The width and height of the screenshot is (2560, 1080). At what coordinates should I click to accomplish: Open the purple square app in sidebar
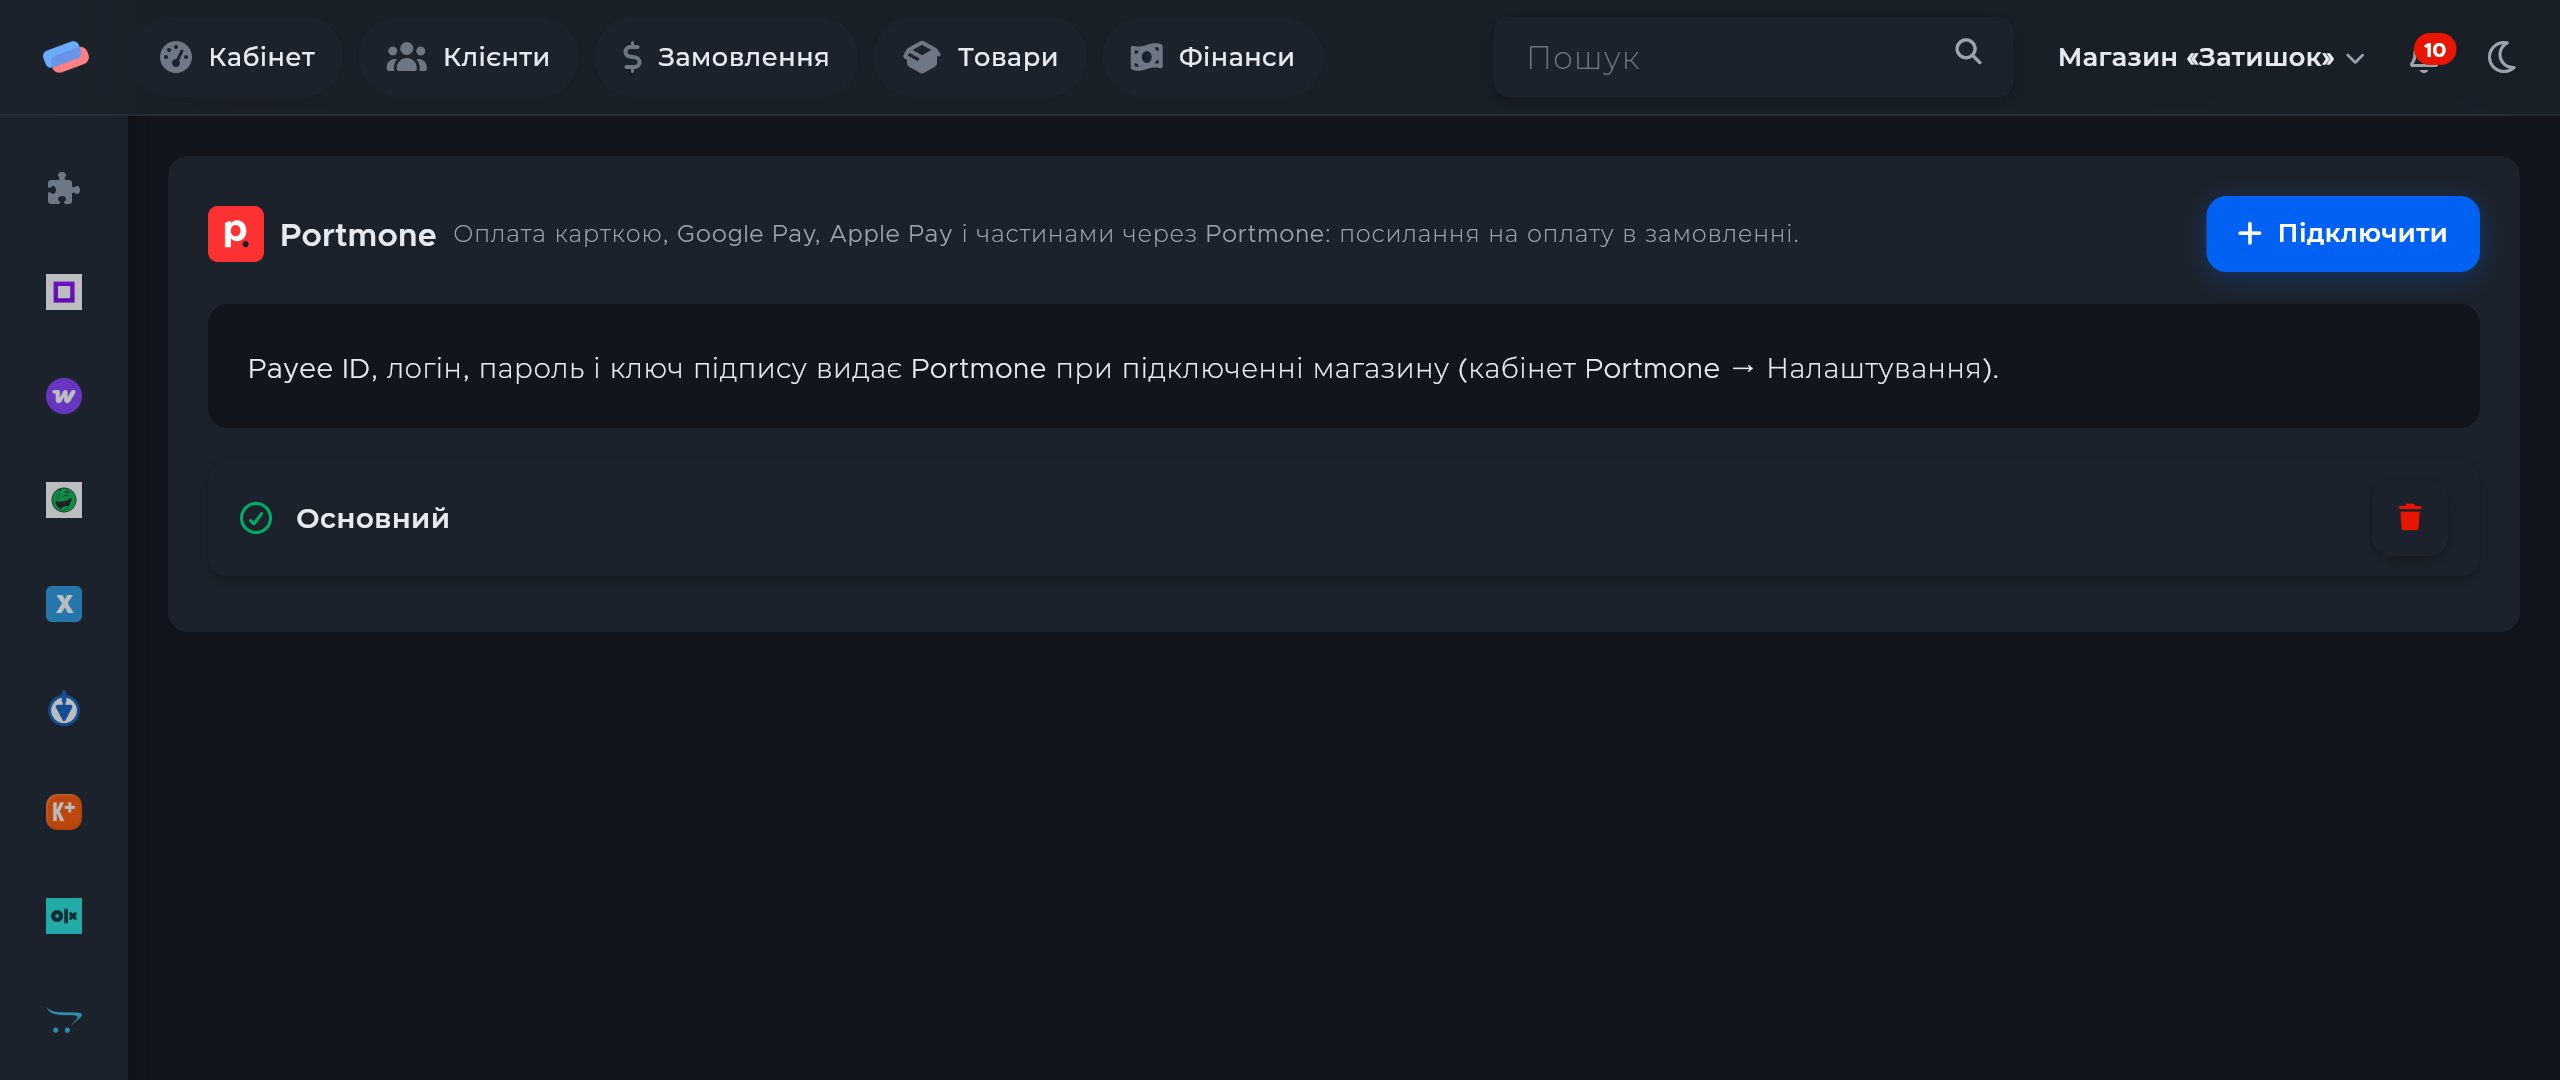63,292
